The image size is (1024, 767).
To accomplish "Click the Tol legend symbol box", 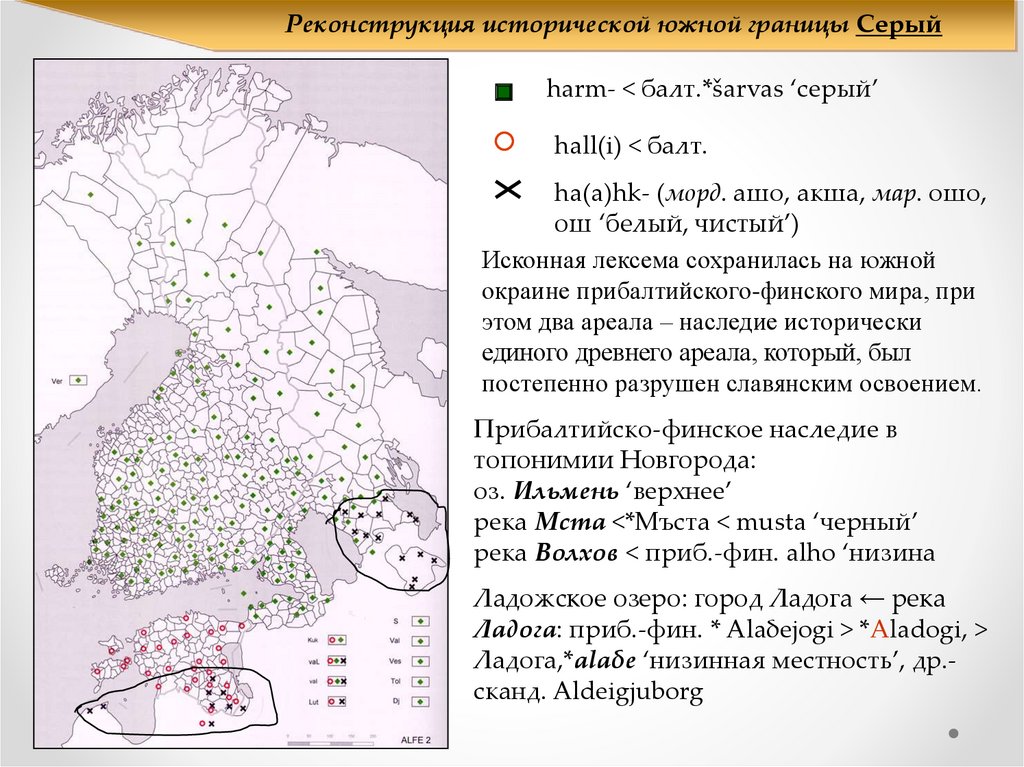I will [x=420, y=681].
